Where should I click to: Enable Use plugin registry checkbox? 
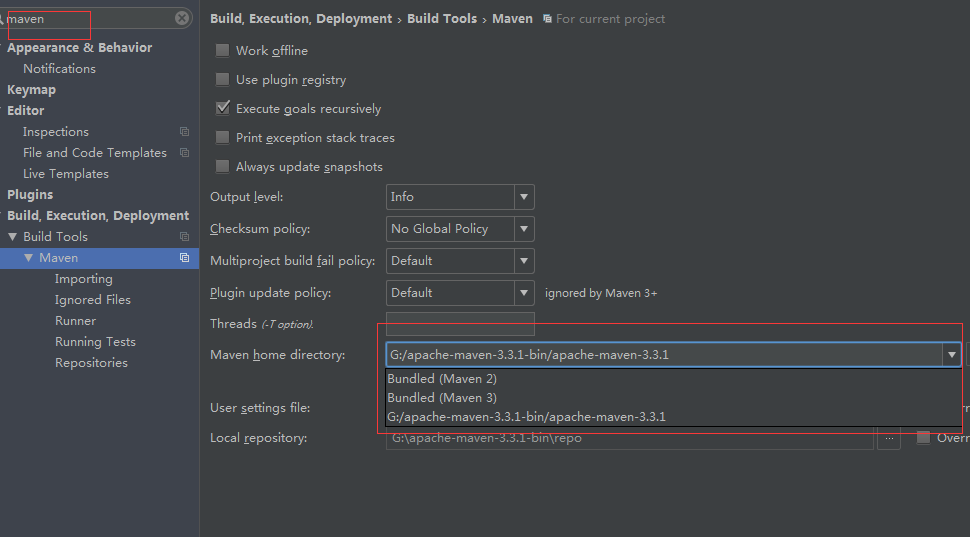[222, 80]
